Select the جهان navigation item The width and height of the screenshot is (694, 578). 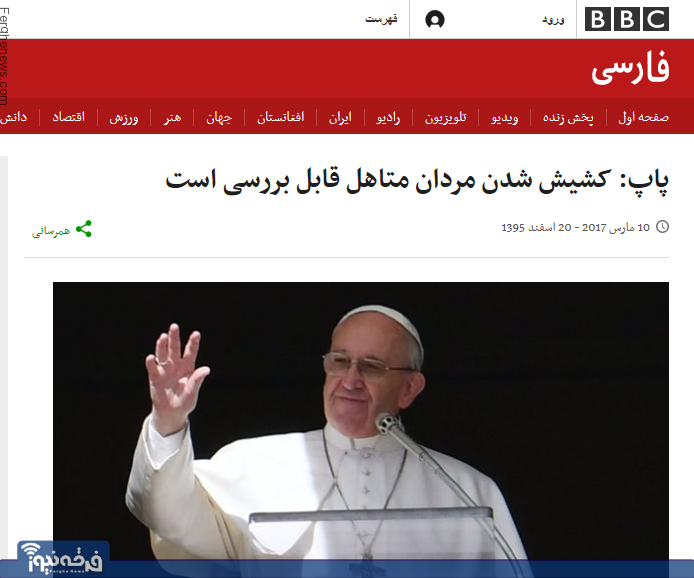pyautogui.click(x=219, y=118)
